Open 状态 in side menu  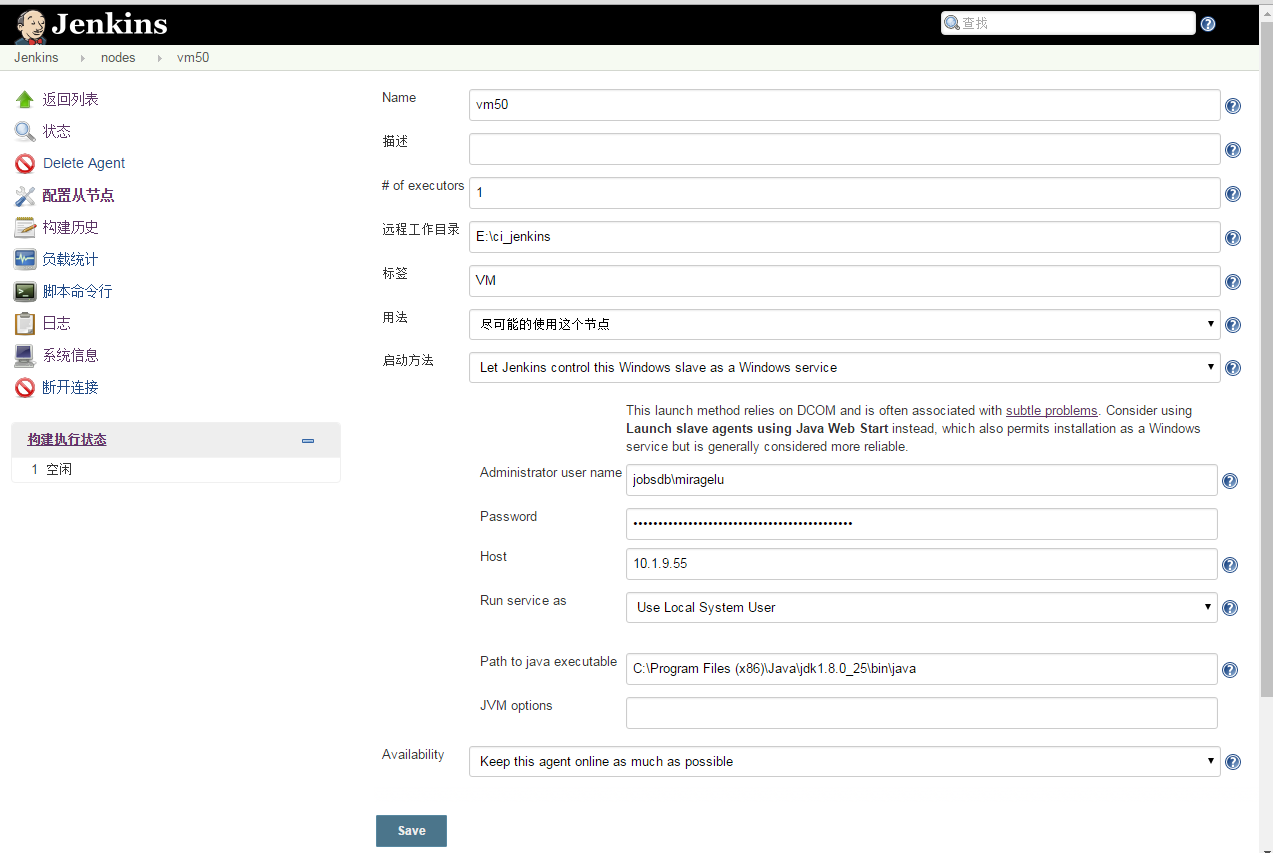56,132
